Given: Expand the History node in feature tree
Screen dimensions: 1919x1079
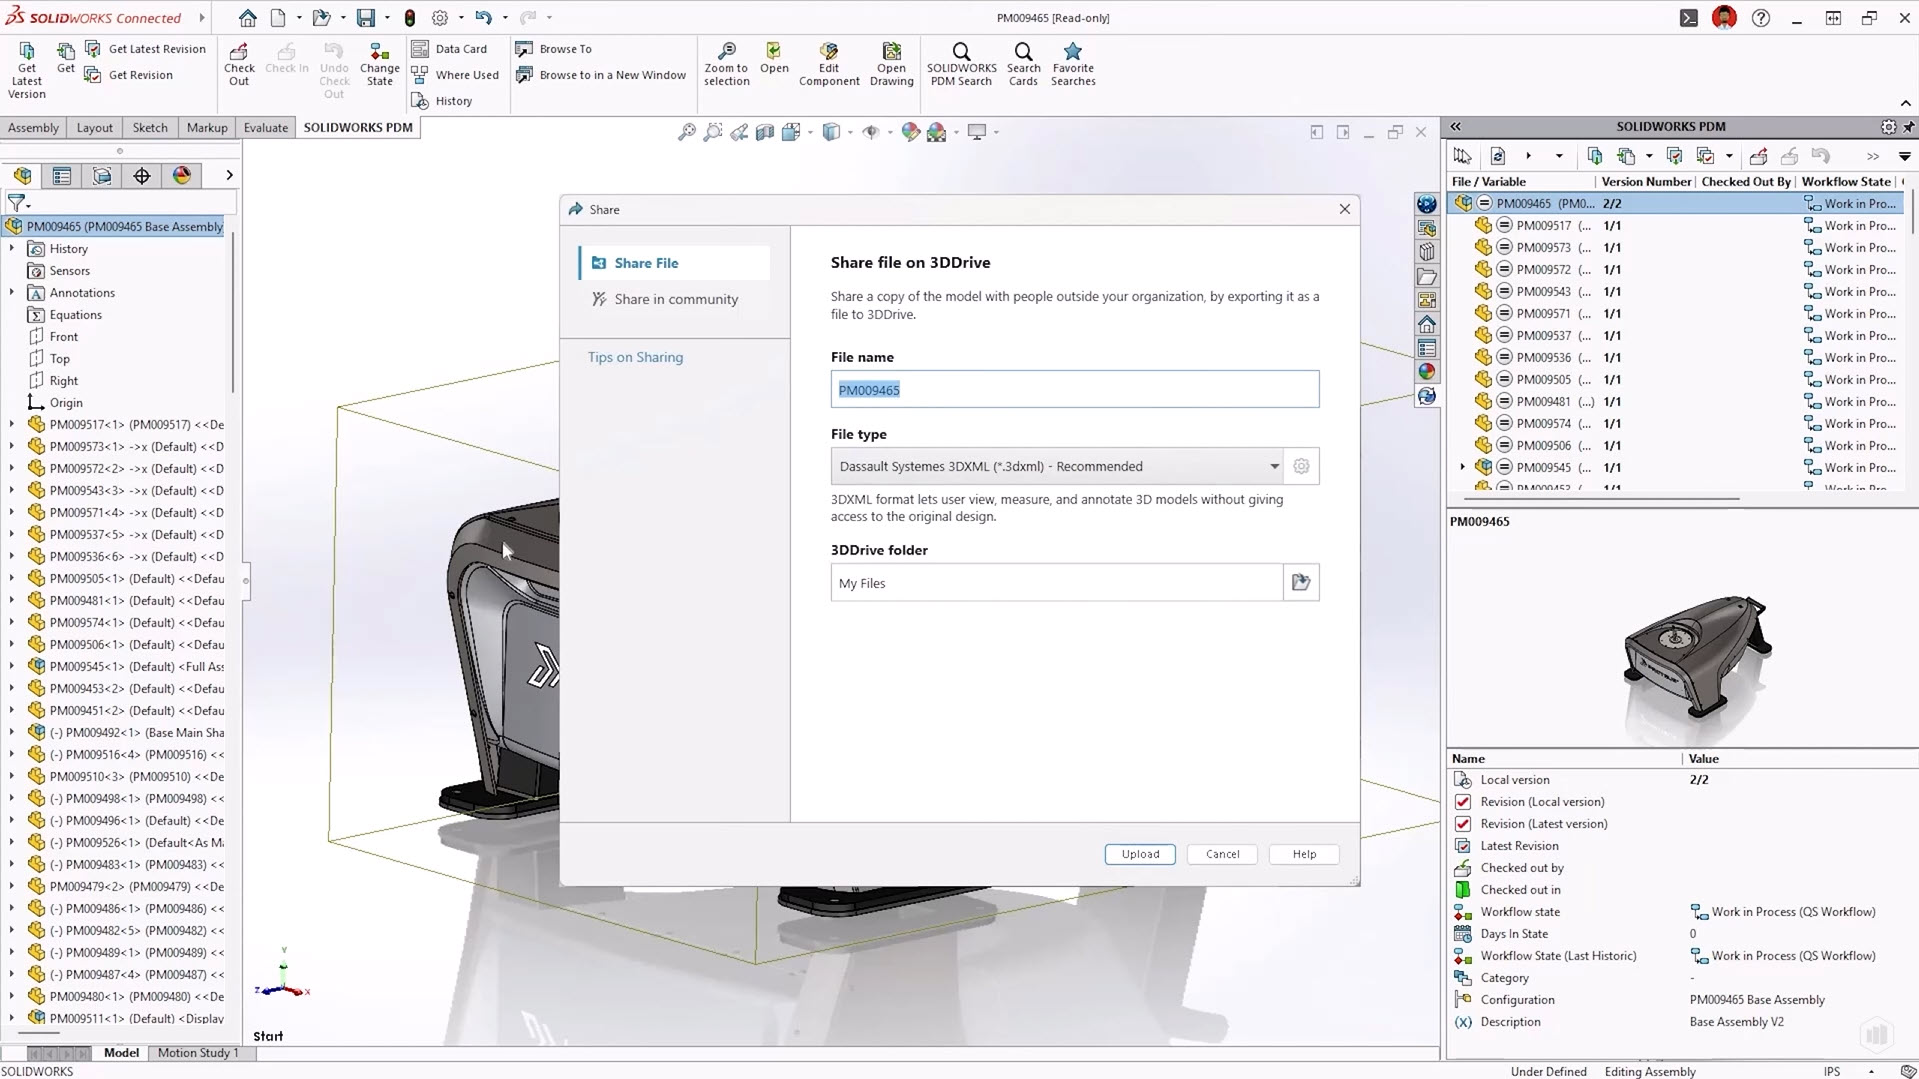Looking at the screenshot, I should click(x=12, y=249).
